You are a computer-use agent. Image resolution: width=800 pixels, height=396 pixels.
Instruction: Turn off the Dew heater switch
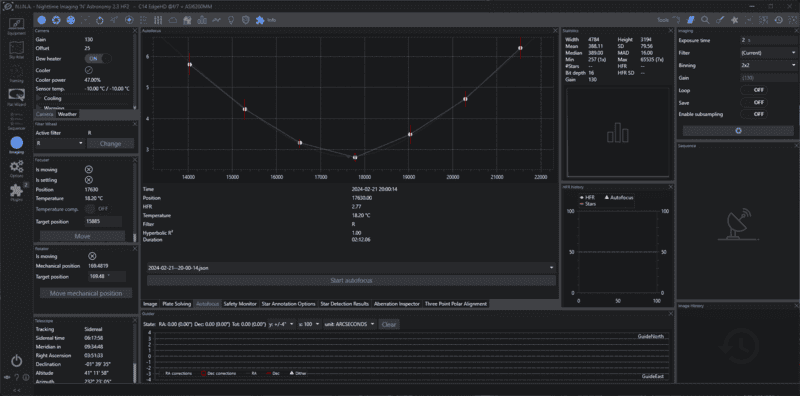(97, 59)
